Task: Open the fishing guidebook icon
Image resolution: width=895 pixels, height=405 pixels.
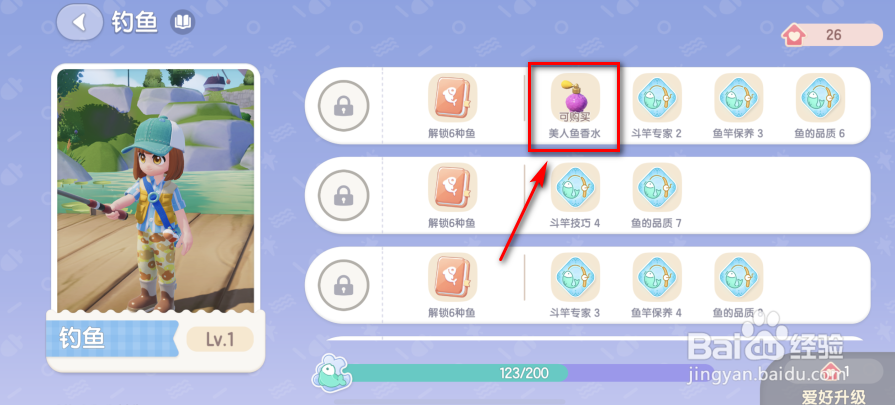Action: [183, 22]
